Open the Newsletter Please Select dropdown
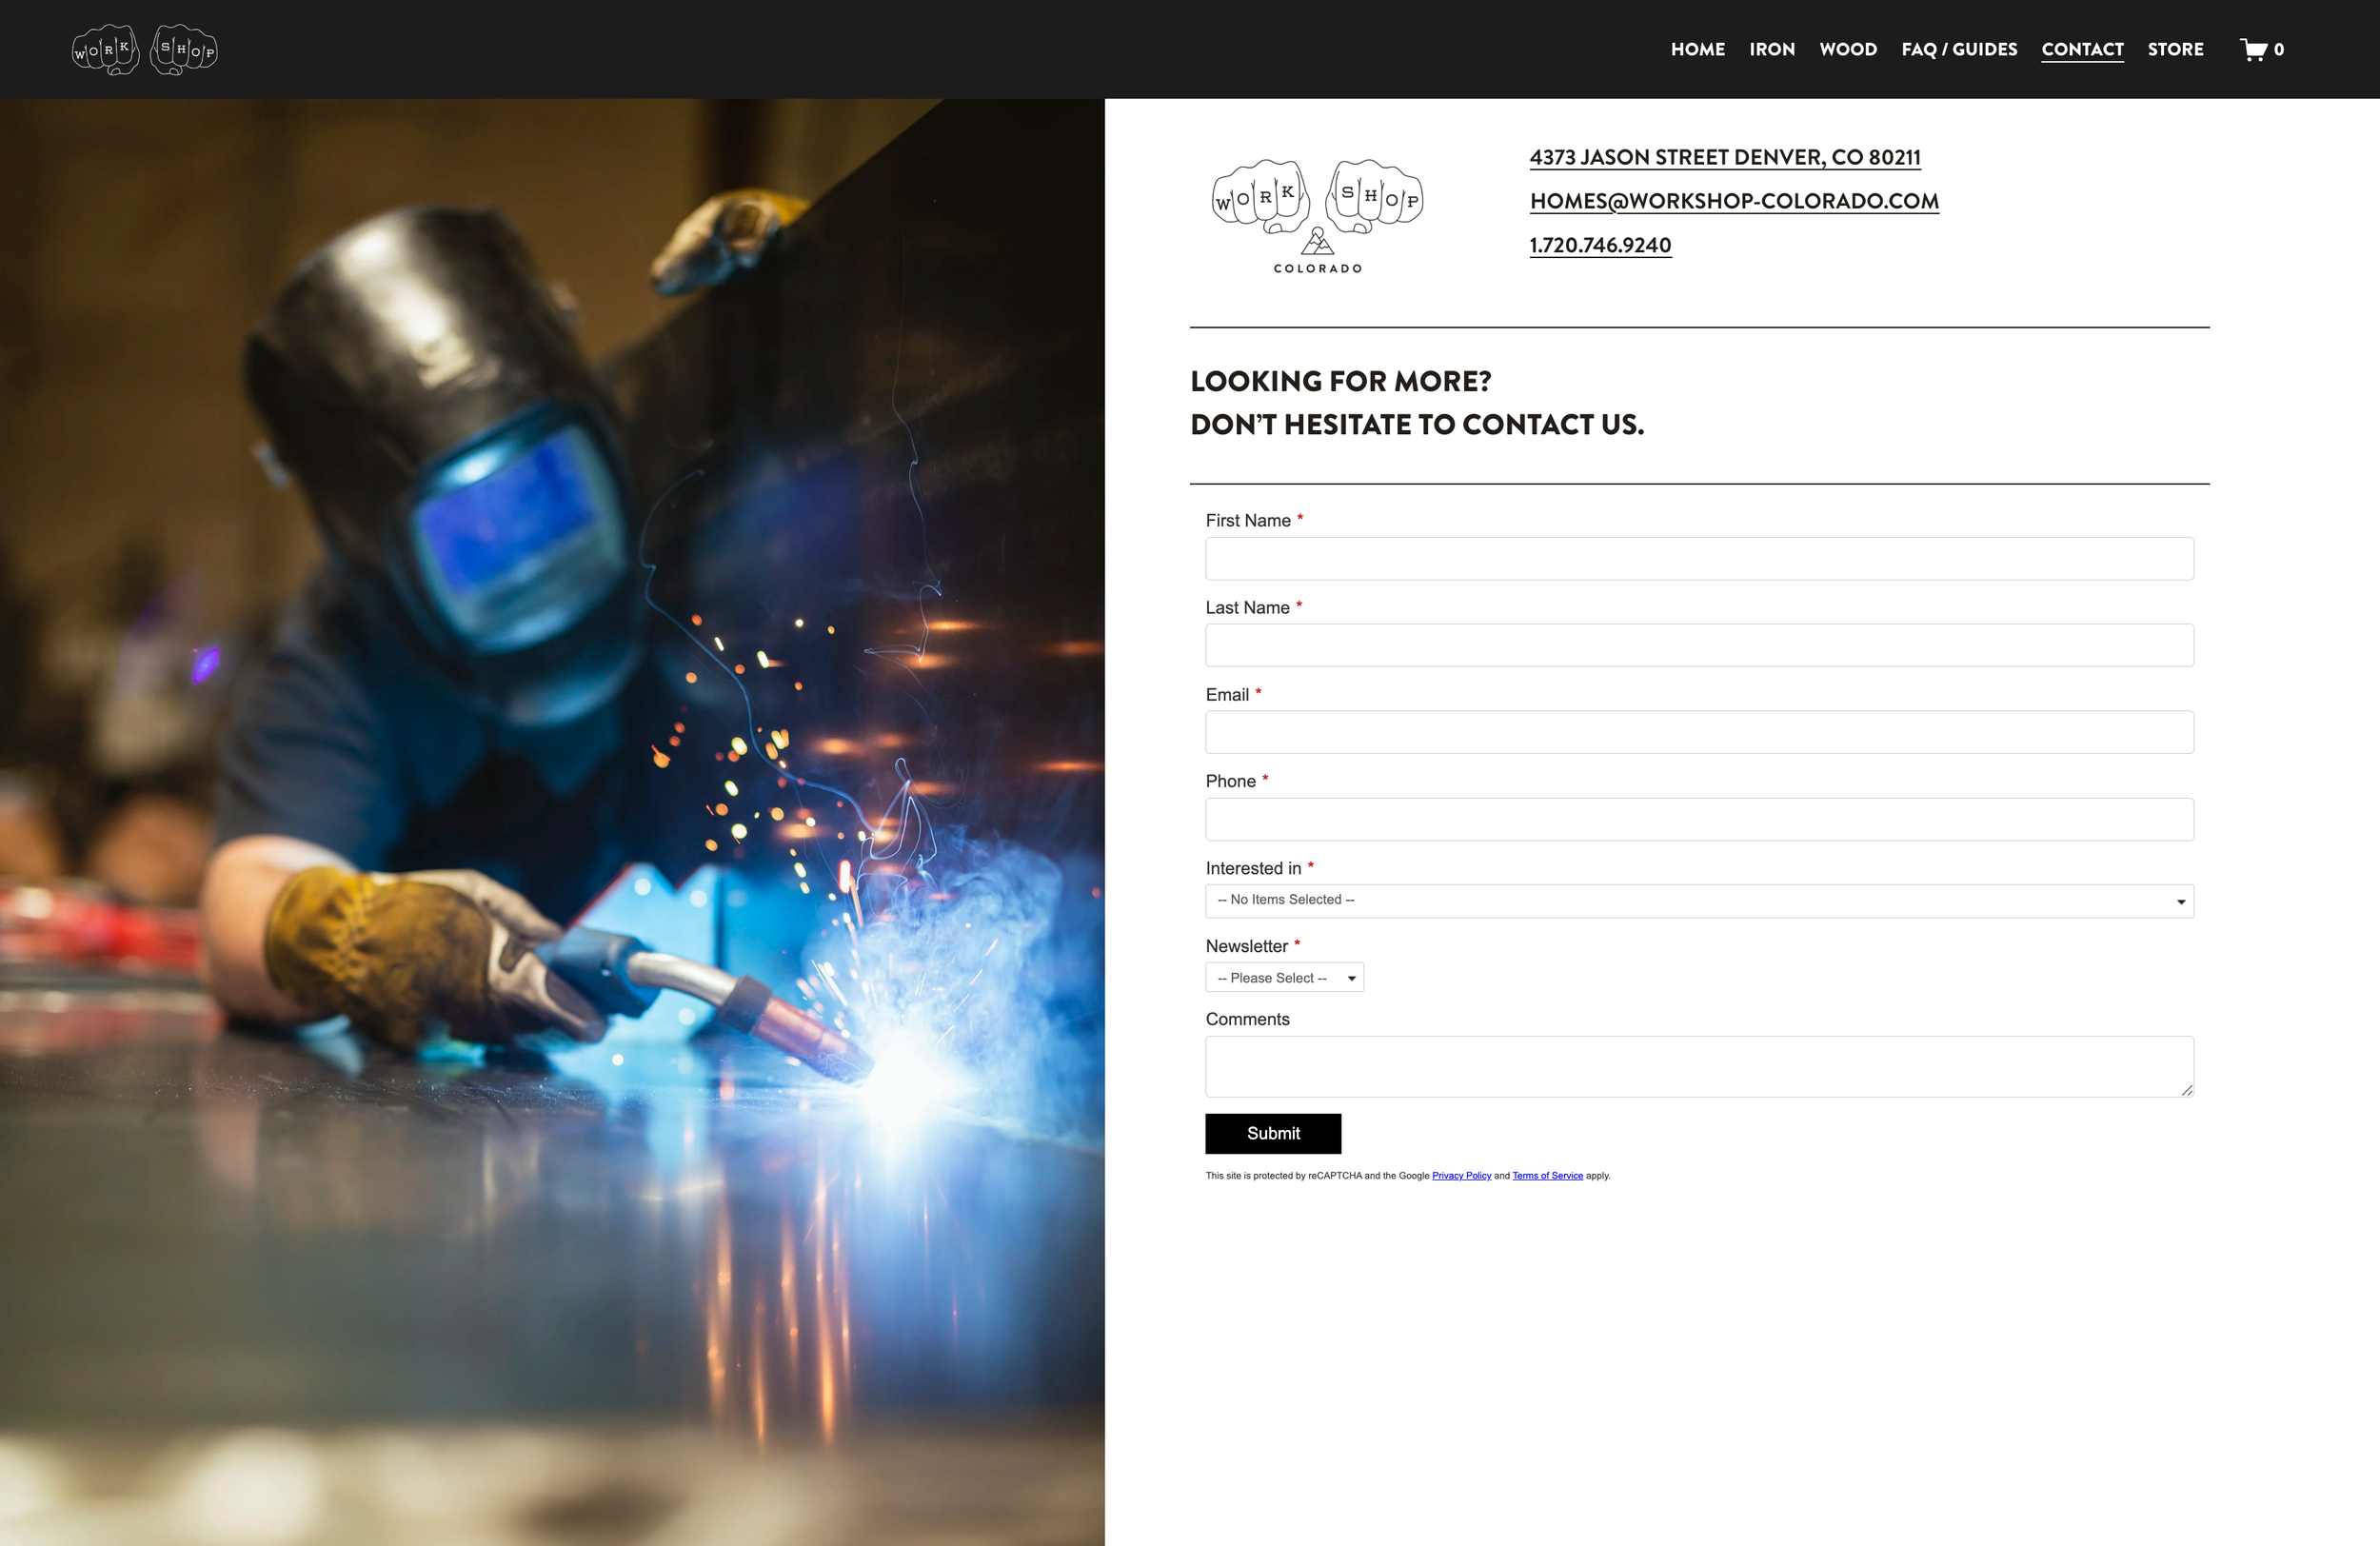This screenshot has width=2380, height=1546. 1283,977
